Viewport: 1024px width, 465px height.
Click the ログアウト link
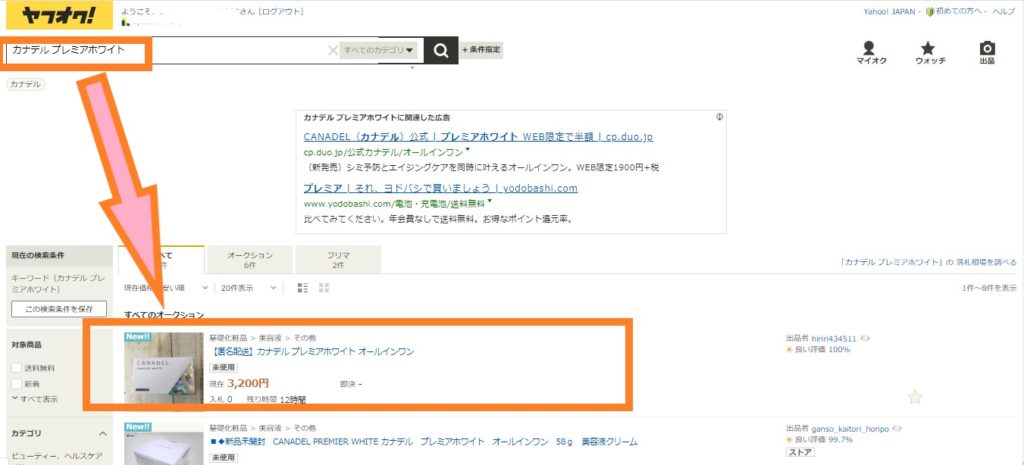[x=281, y=12]
